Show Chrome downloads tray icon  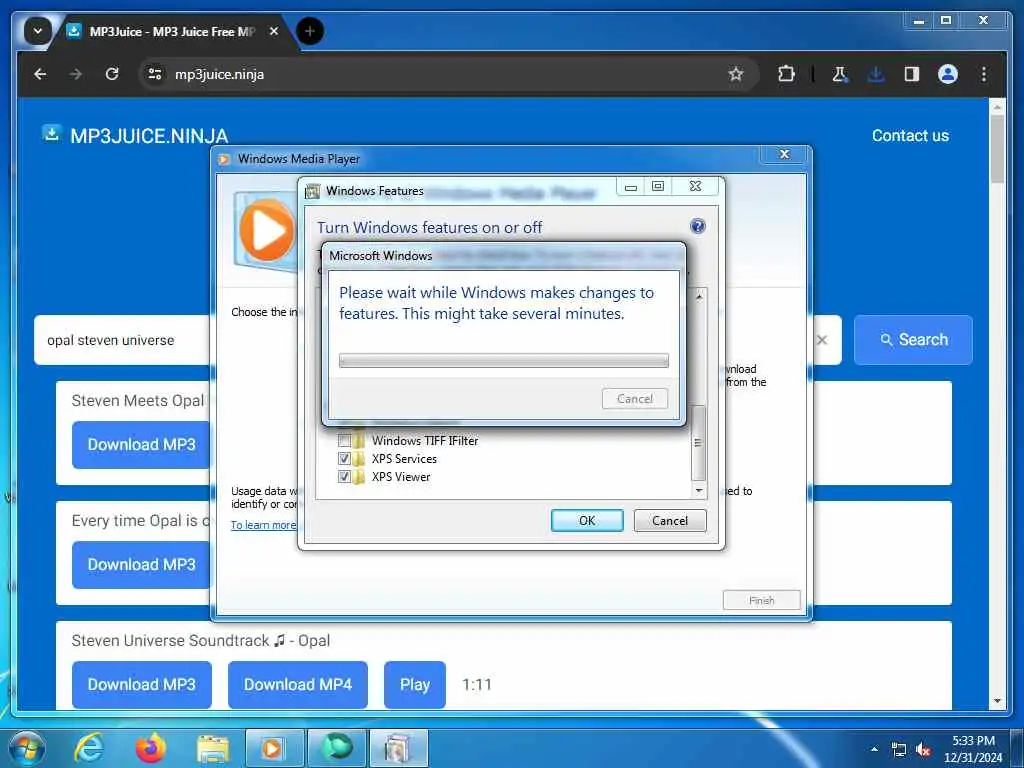coord(876,74)
